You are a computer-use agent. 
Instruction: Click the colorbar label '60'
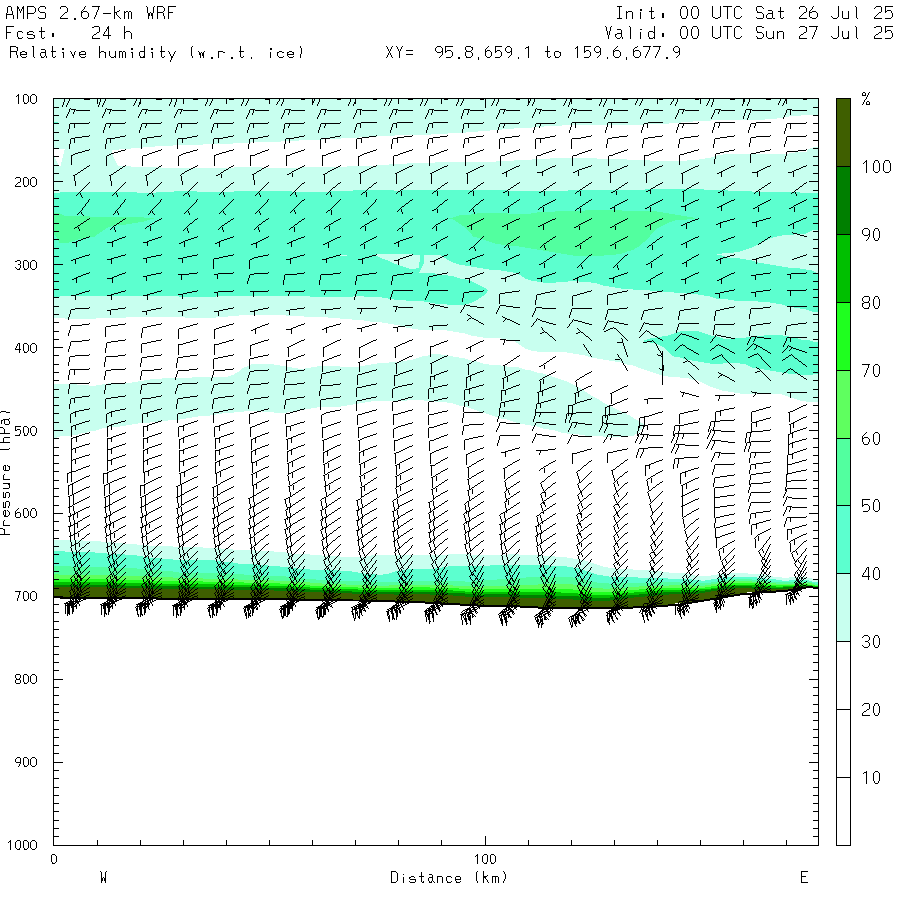click(871, 439)
